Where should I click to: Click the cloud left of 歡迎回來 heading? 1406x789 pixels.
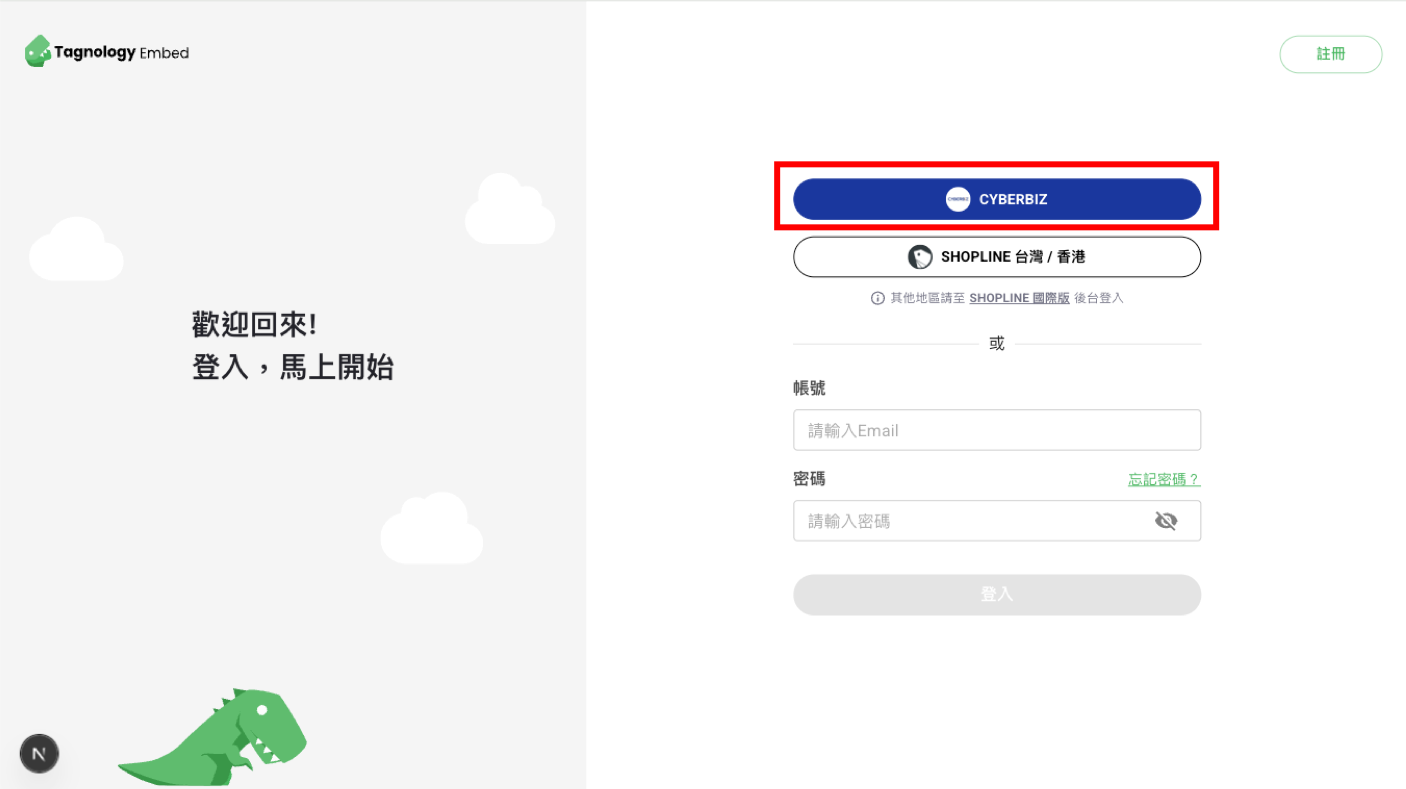tap(76, 249)
